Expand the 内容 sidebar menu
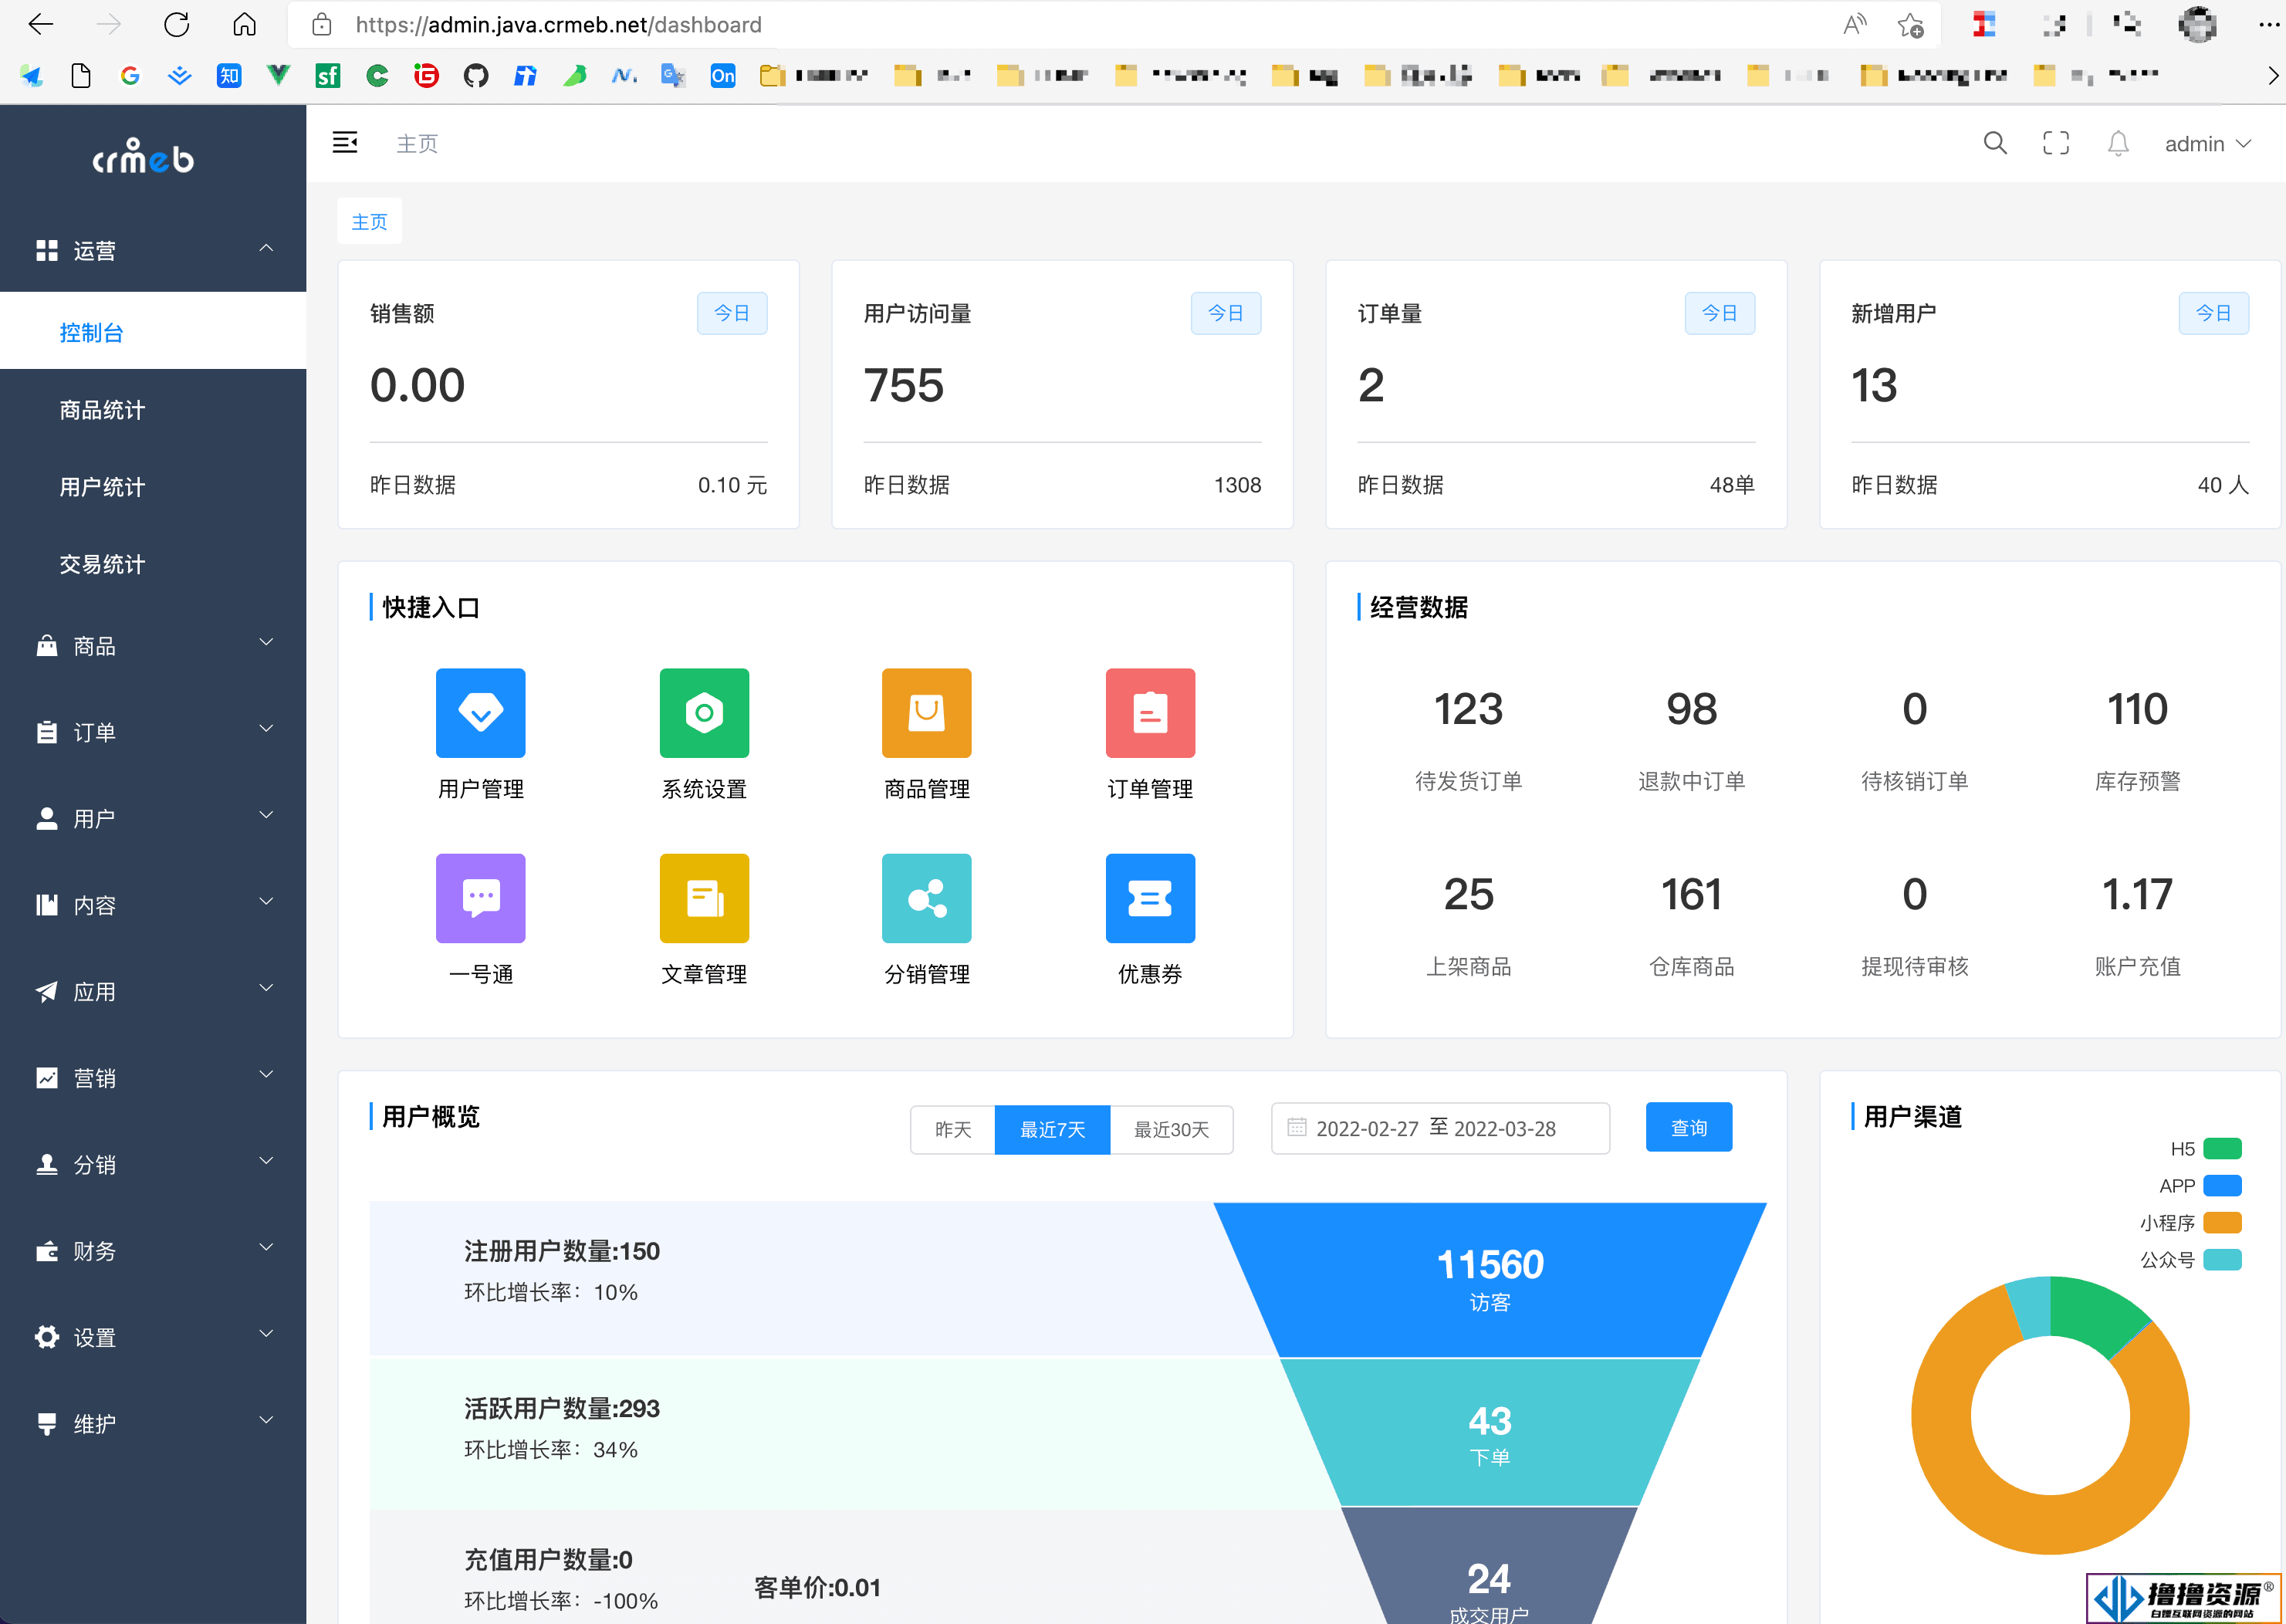 (x=153, y=904)
